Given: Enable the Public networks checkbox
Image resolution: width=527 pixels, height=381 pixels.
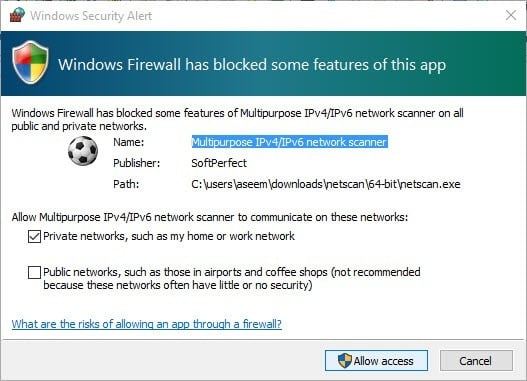Looking at the screenshot, I should coord(34,272).
